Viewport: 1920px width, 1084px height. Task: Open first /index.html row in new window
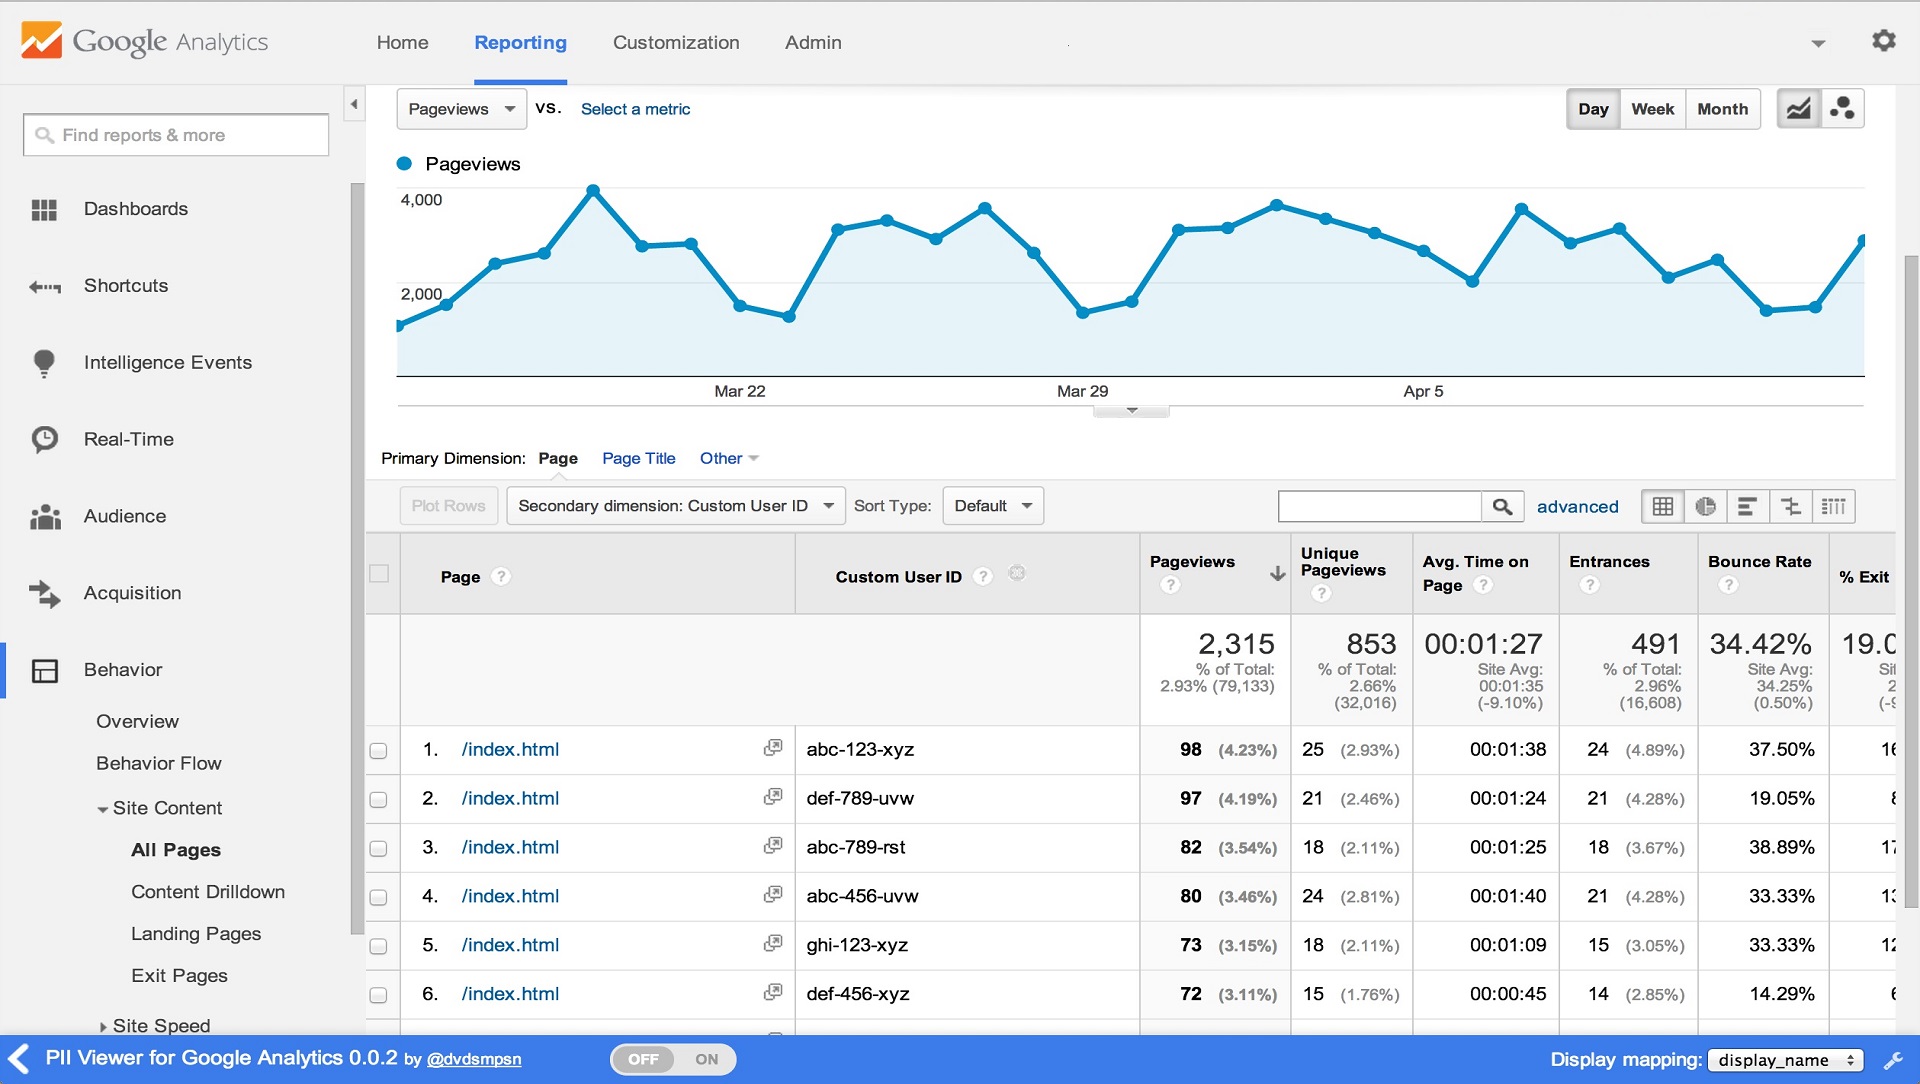pyautogui.click(x=772, y=748)
